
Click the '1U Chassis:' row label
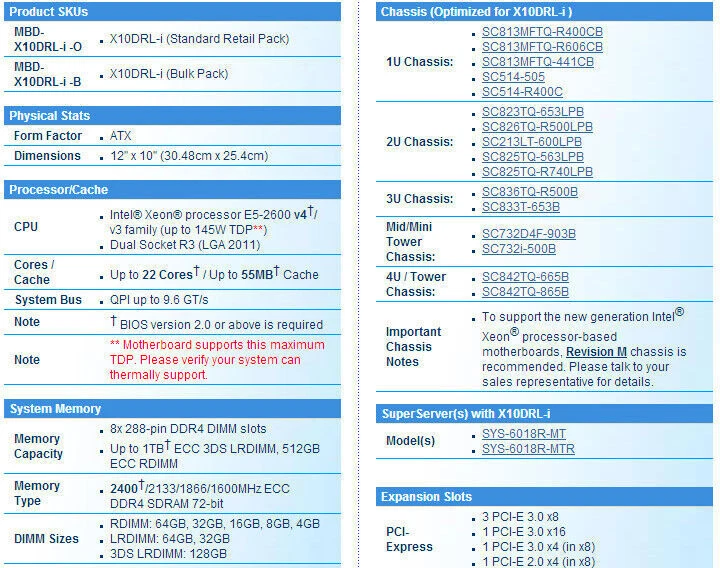pyautogui.click(x=420, y=62)
